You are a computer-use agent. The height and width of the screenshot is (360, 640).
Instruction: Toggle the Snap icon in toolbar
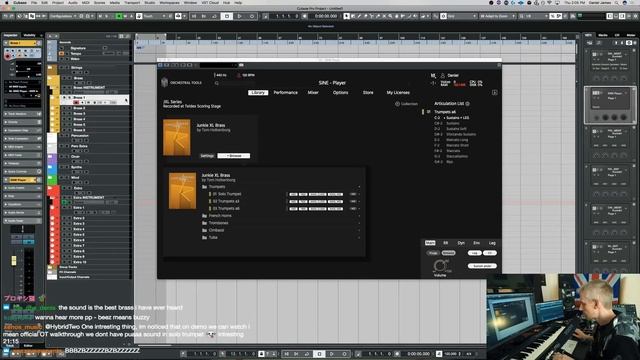[x=443, y=16]
